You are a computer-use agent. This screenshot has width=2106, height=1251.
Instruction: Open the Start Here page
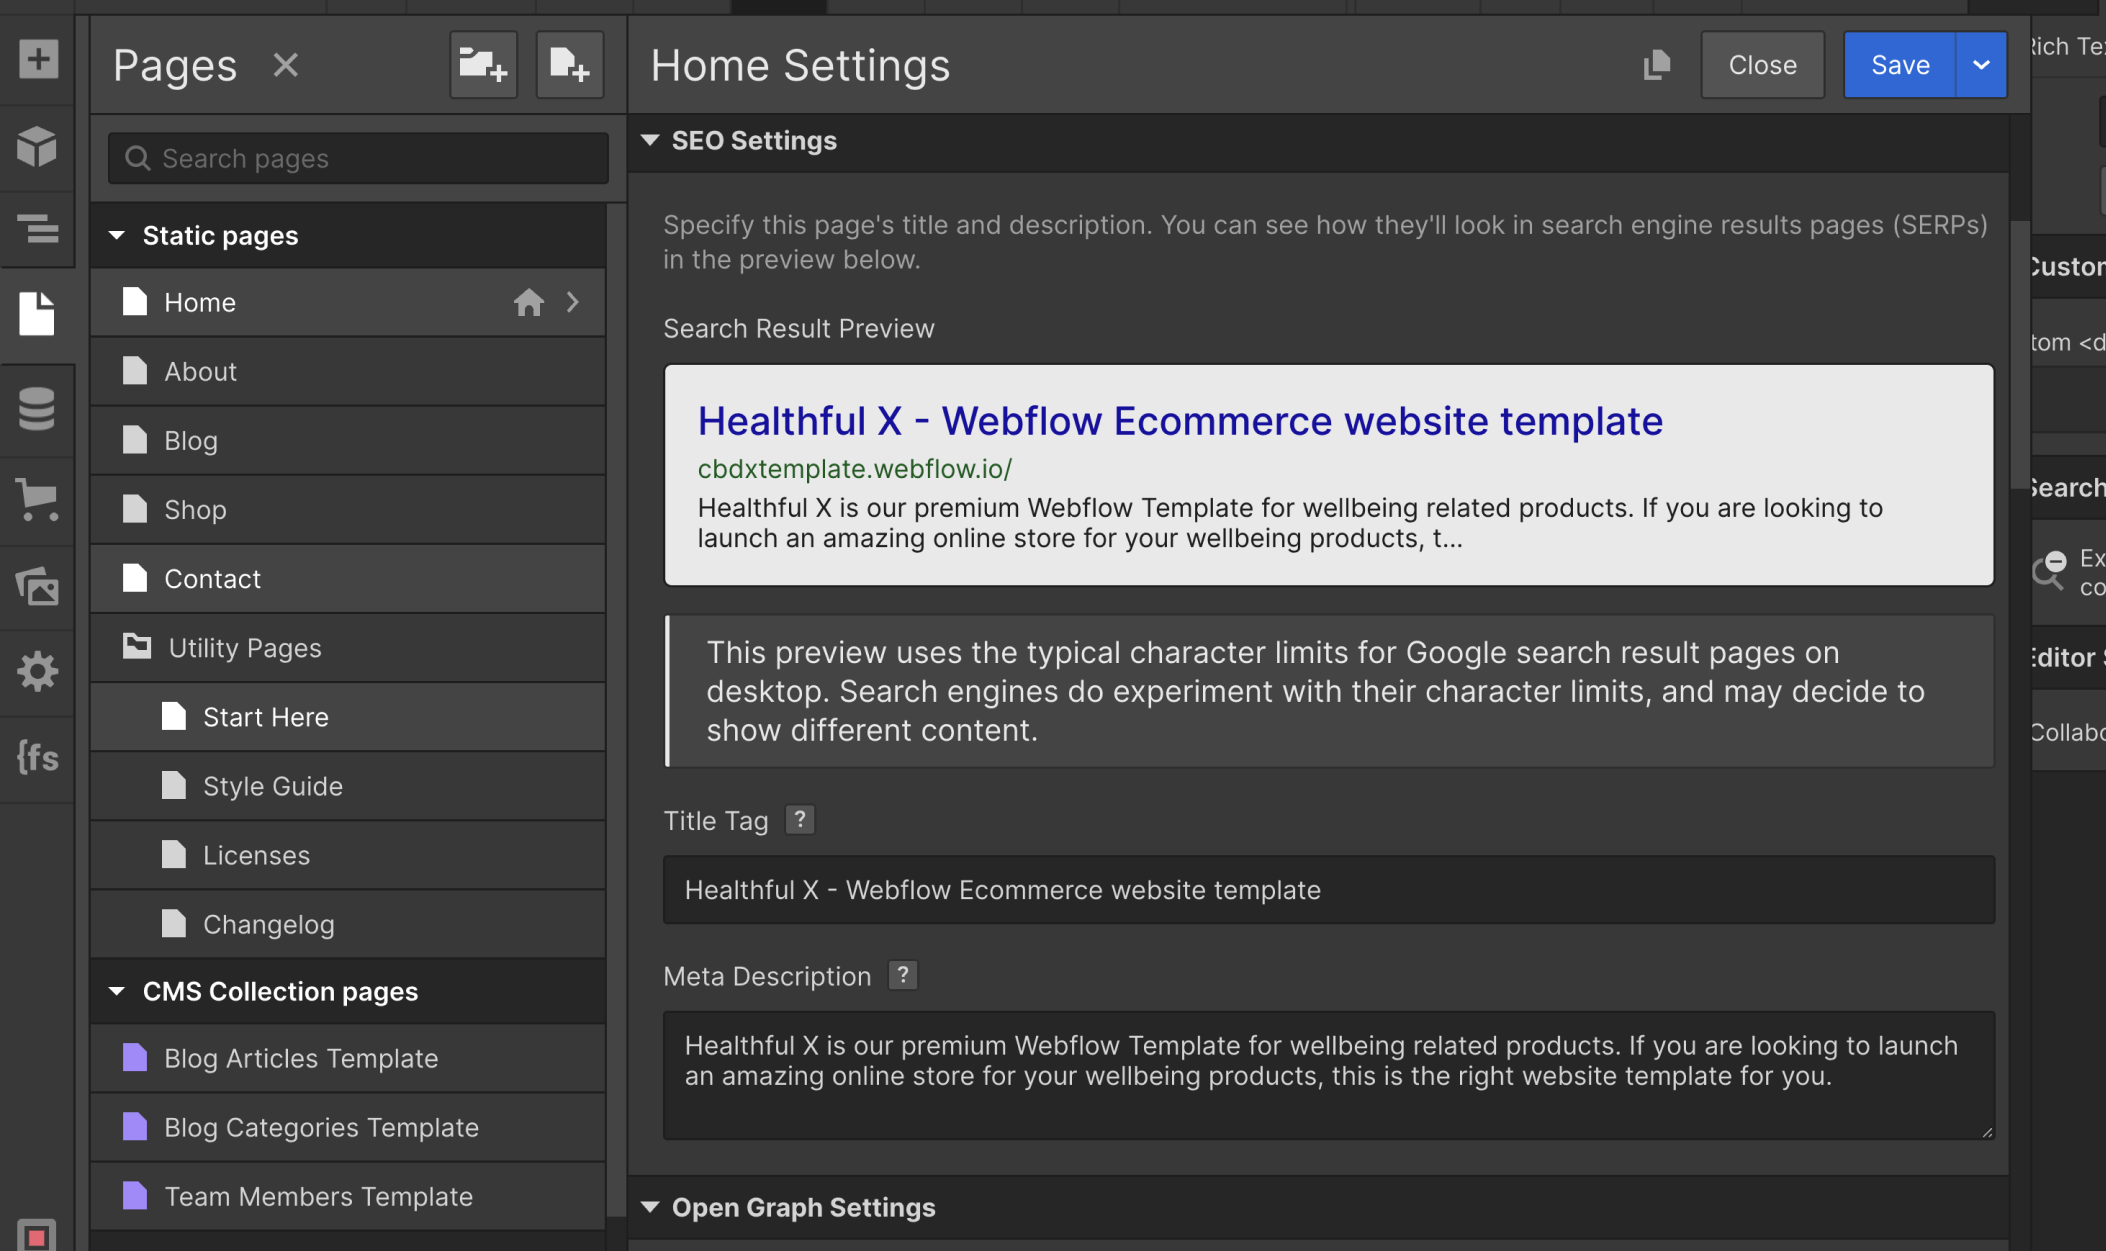(x=347, y=717)
